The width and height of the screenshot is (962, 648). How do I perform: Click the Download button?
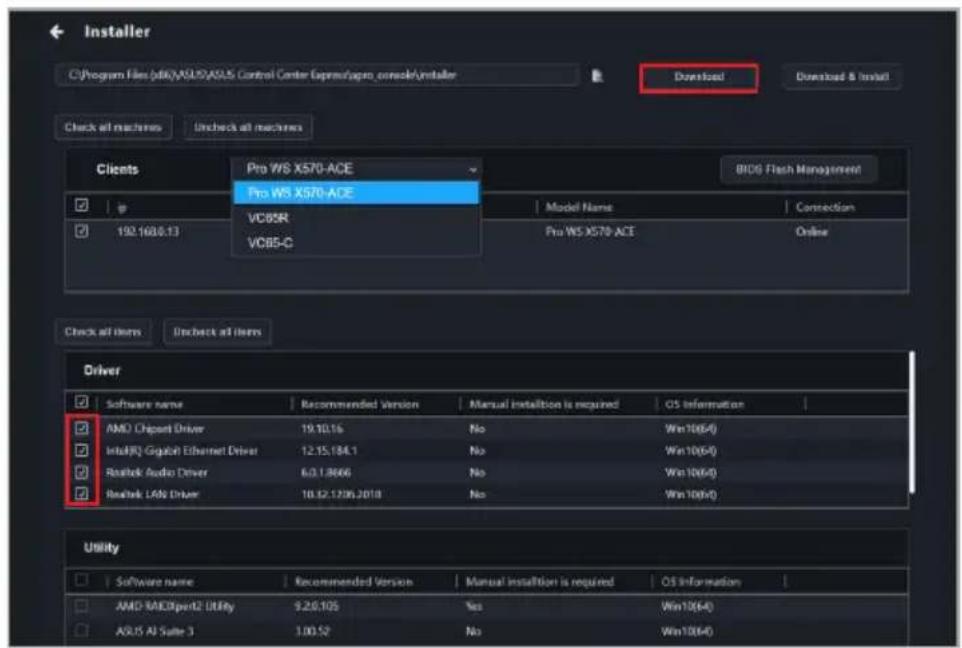[699, 77]
